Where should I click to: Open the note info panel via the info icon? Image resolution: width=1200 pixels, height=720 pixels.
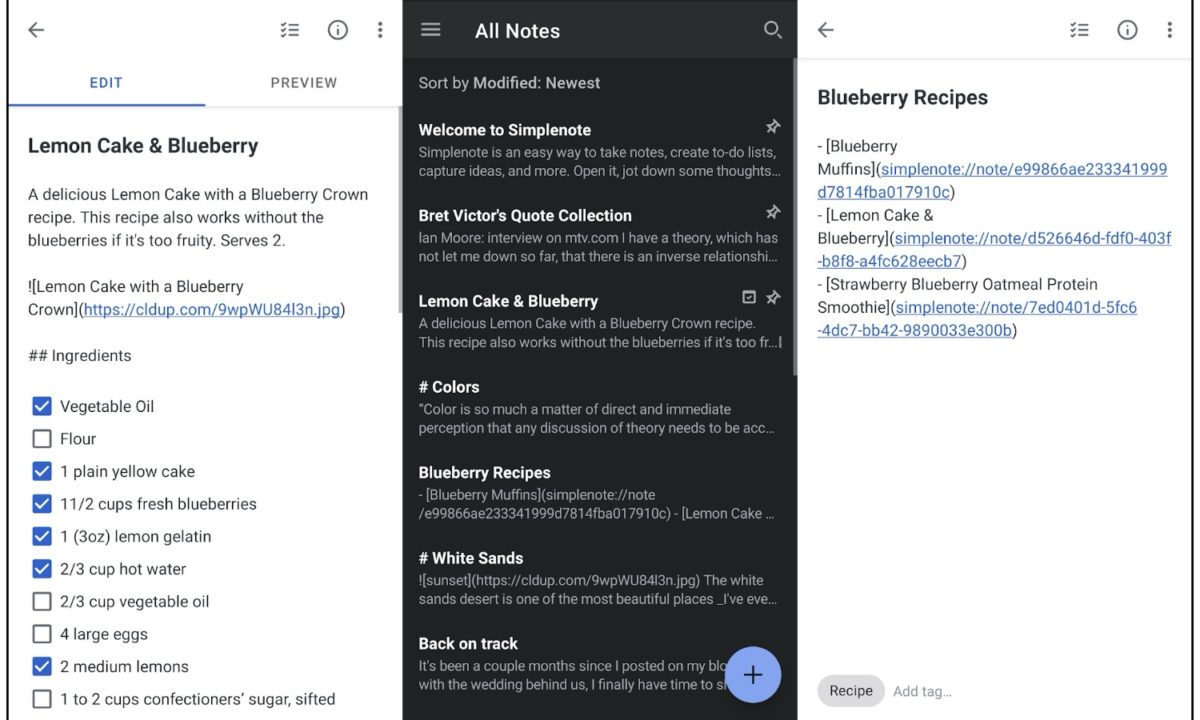(x=338, y=30)
